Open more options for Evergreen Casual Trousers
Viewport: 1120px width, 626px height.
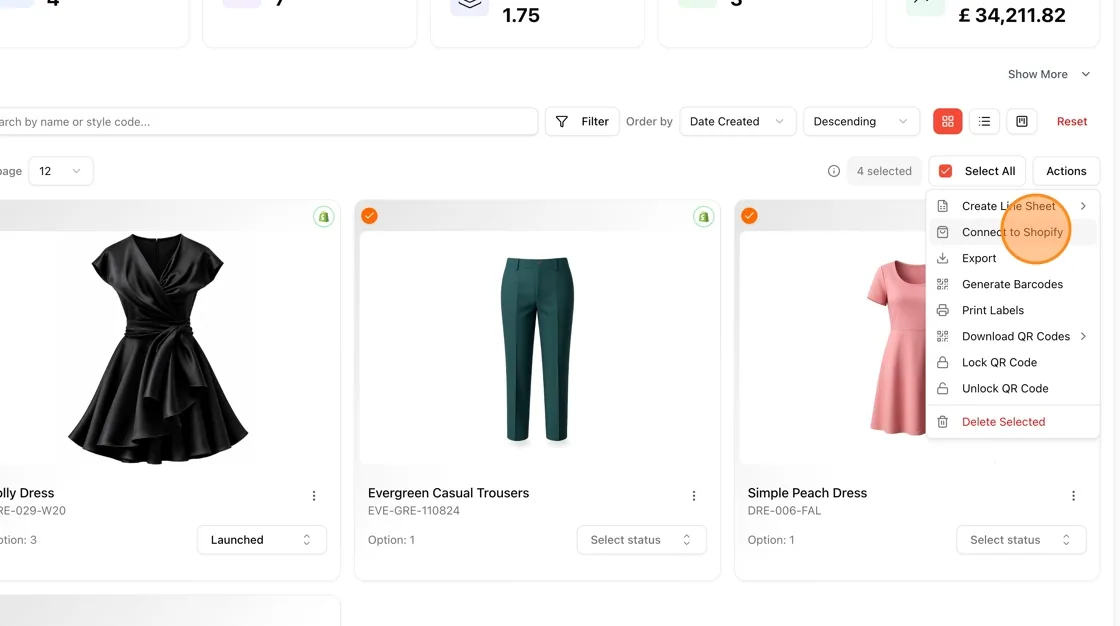694,496
